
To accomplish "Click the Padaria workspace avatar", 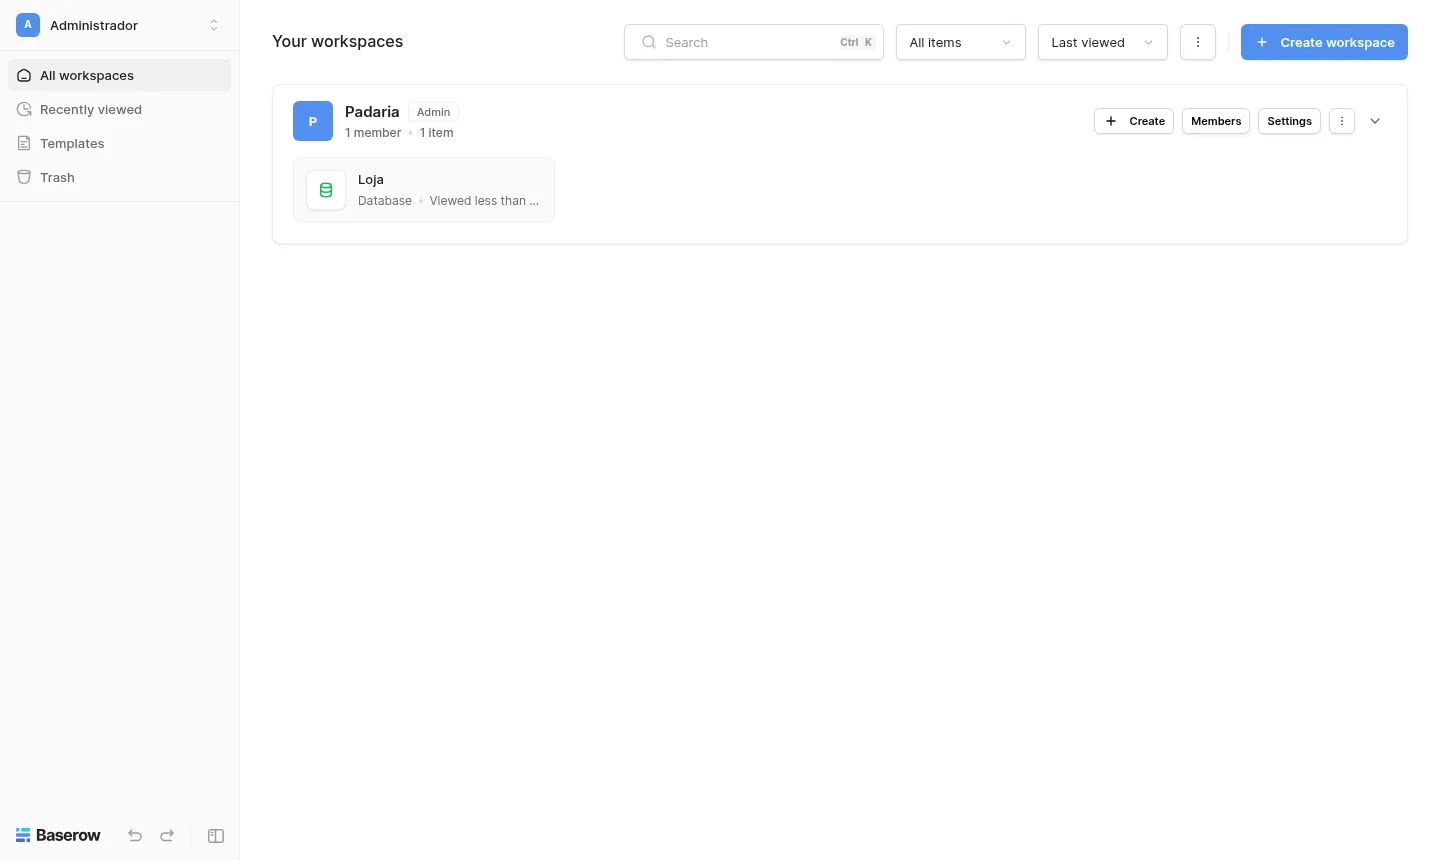I will (313, 121).
